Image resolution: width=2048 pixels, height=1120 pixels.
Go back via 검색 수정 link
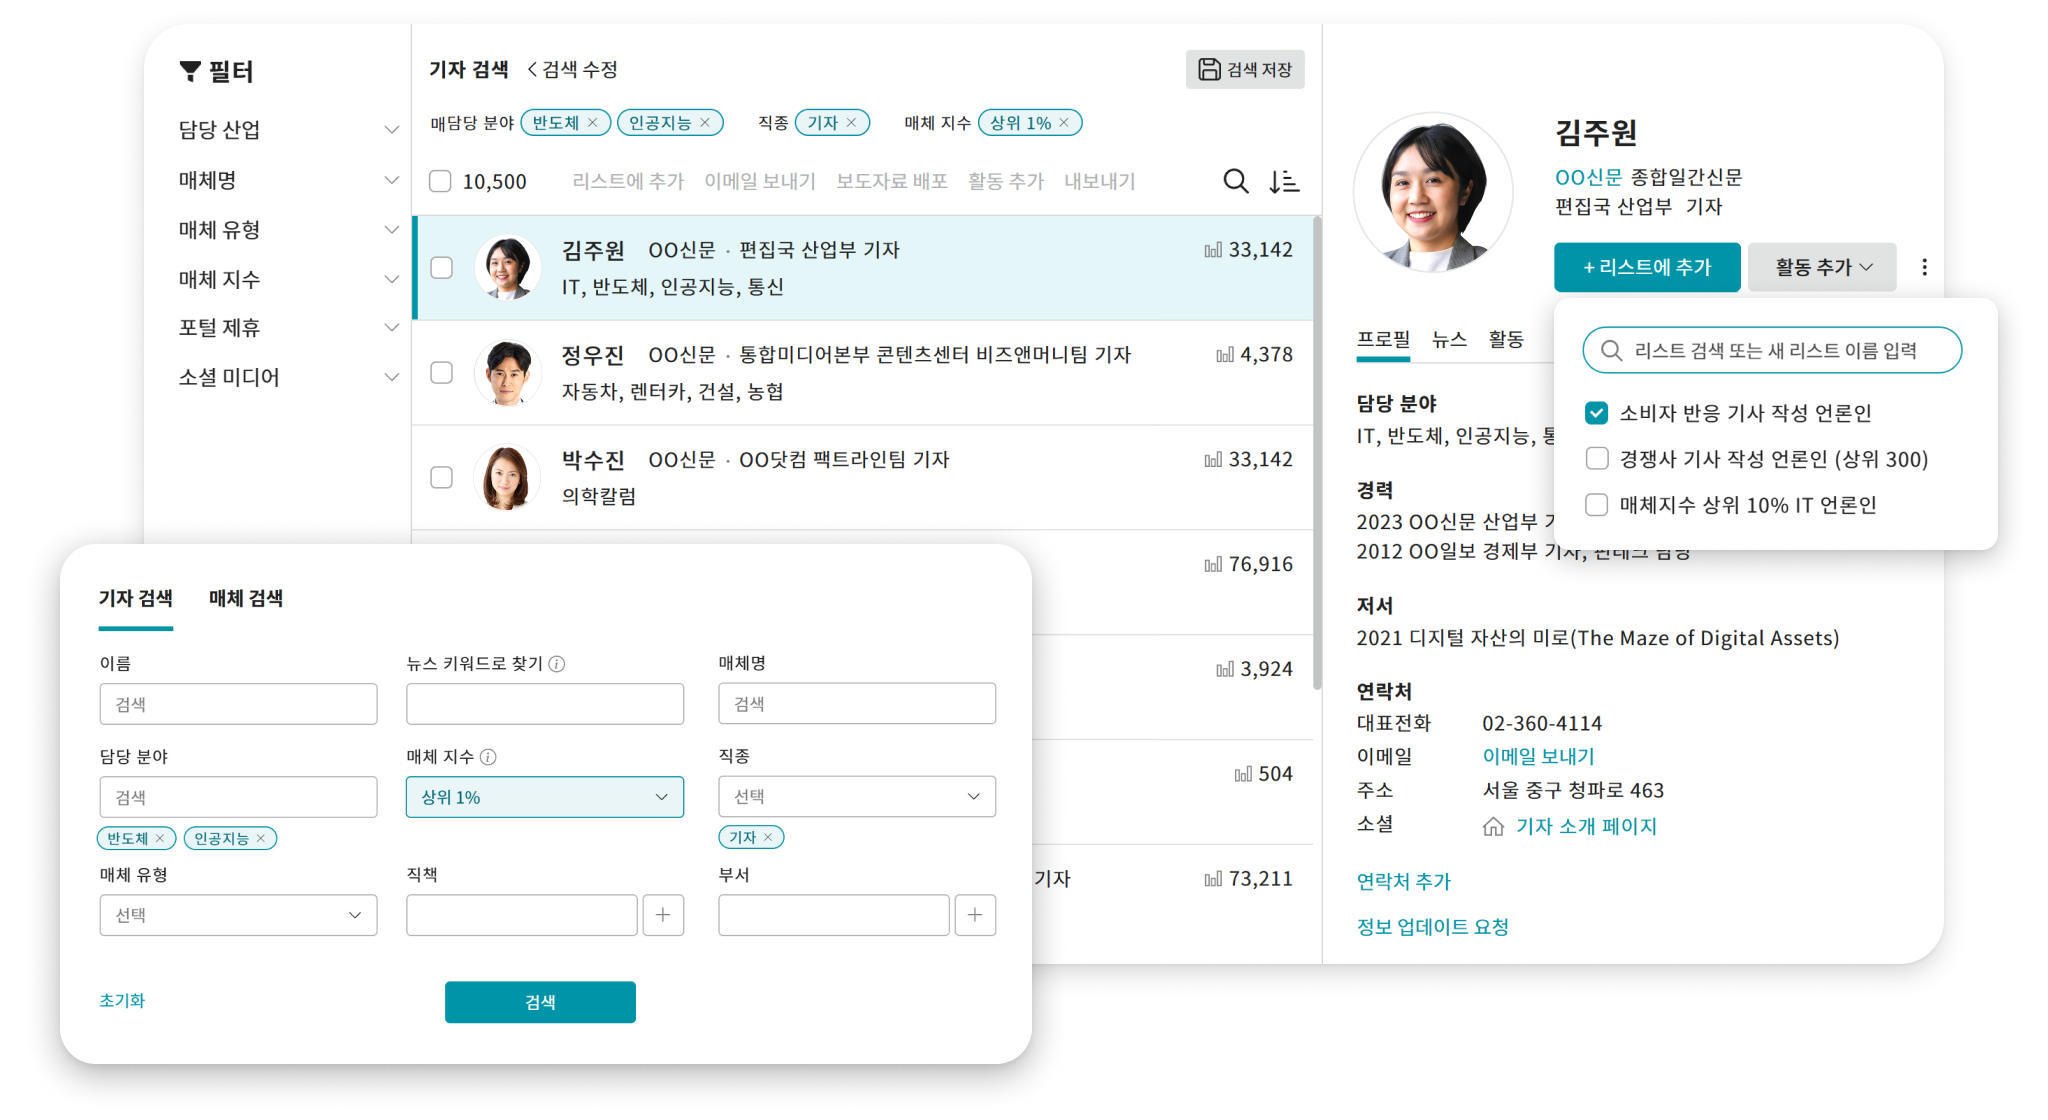pos(572,69)
